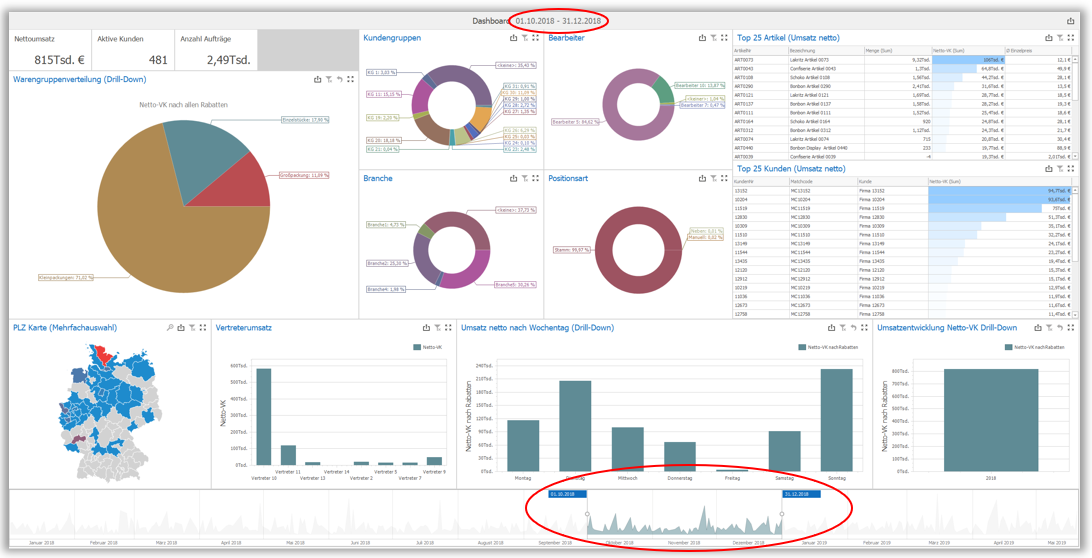
Task: Select the Samstag bar in weekday chart
Action: click(x=784, y=451)
